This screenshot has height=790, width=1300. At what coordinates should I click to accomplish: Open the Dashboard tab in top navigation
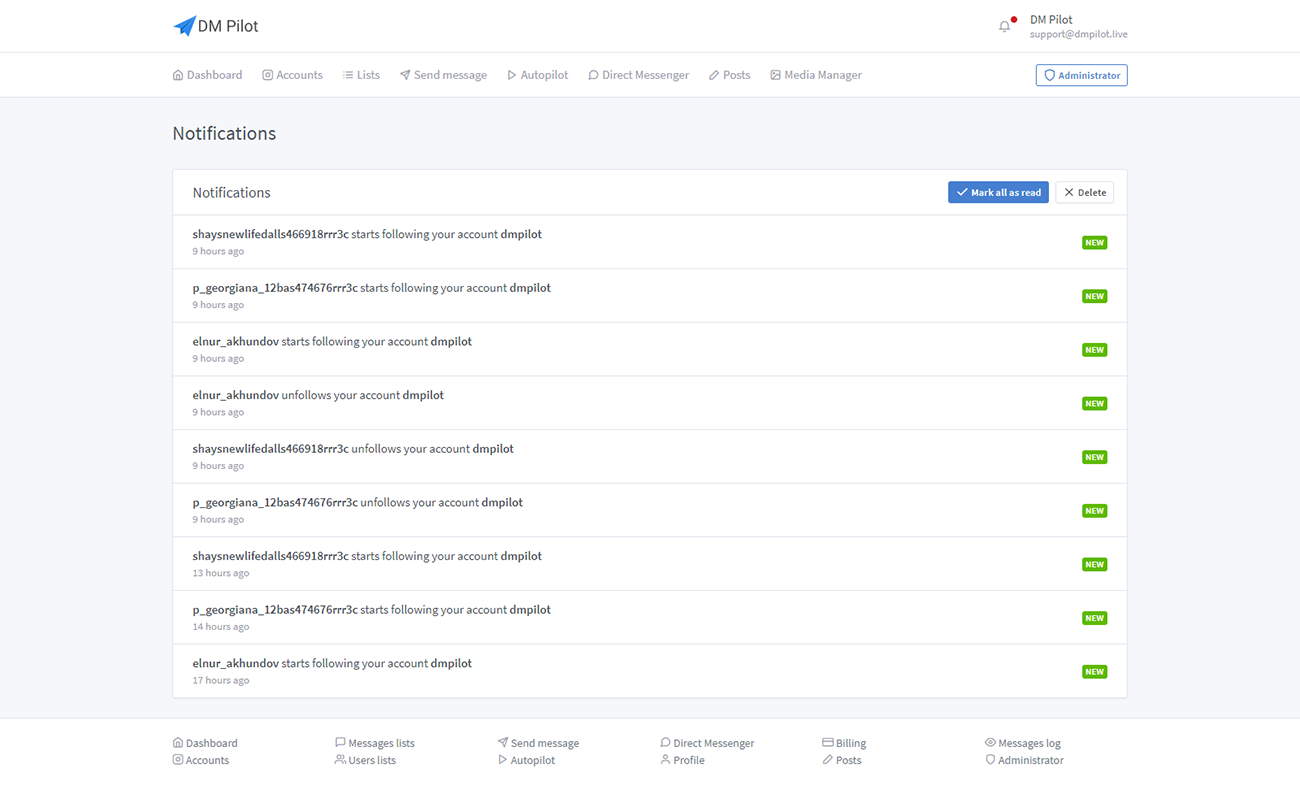207,75
